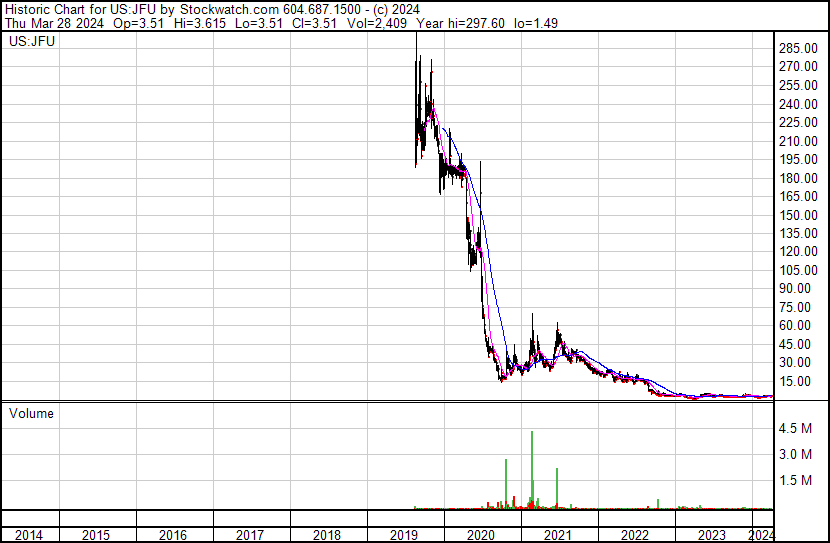Click the 30.00 price axis value

pos(795,363)
